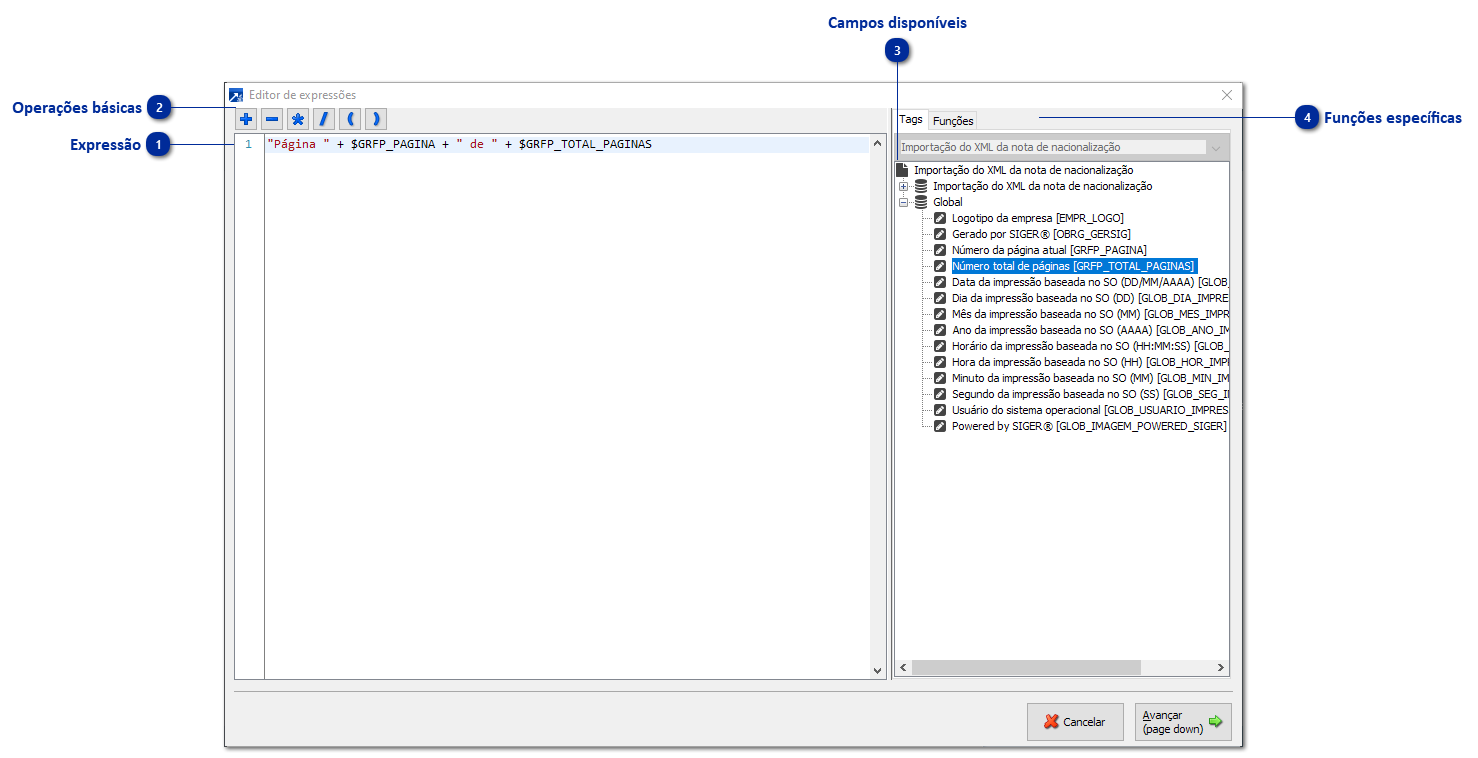This screenshot has height=758, width=1478.
Task: Insert the plus operator
Action: click(246, 120)
